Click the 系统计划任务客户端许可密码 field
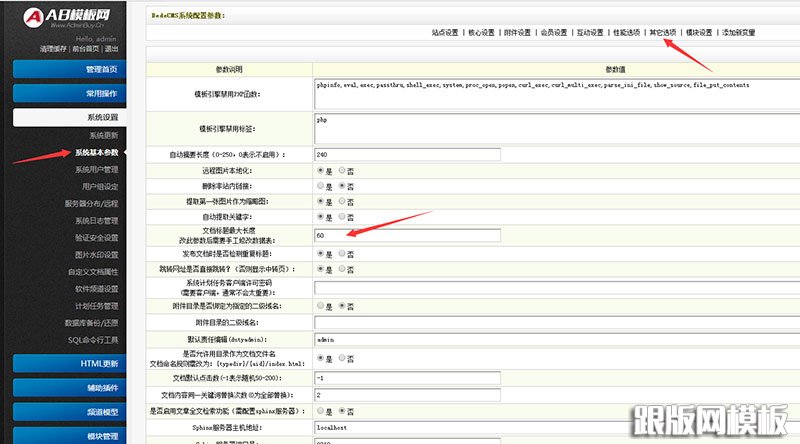The image size is (800, 444). click(x=557, y=288)
